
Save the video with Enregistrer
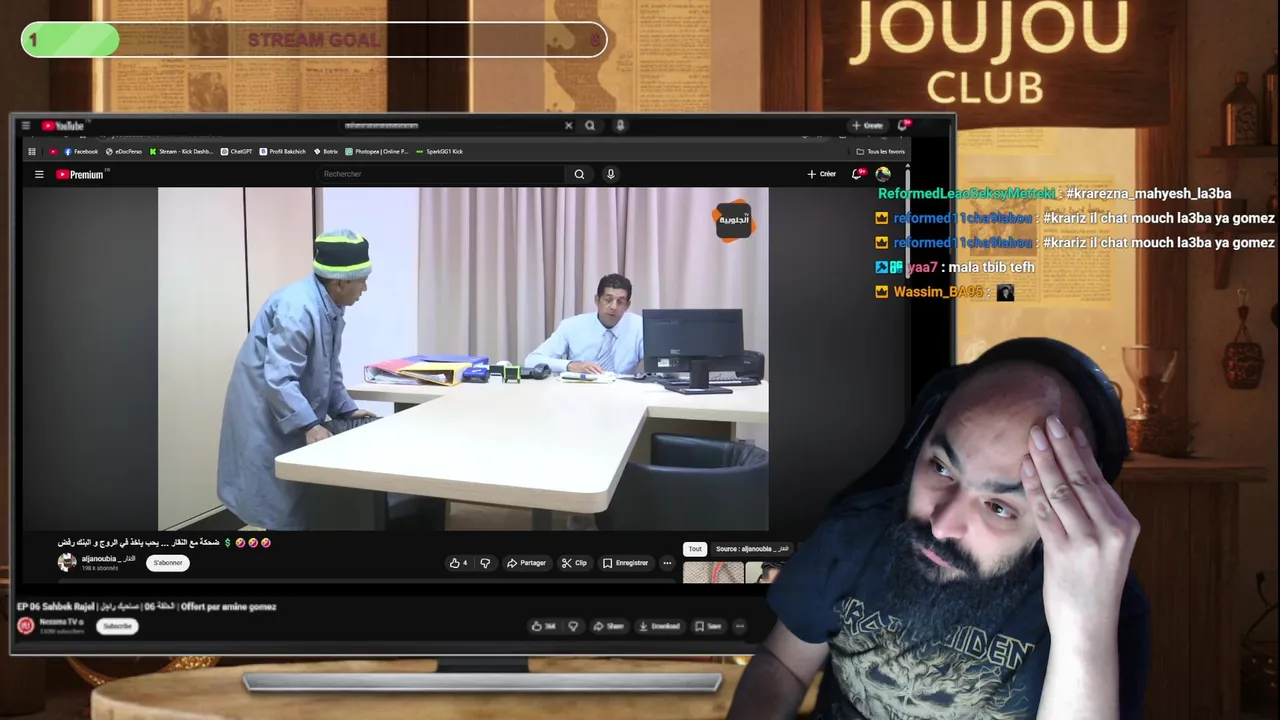pyautogui.click(x=625, y=563)
